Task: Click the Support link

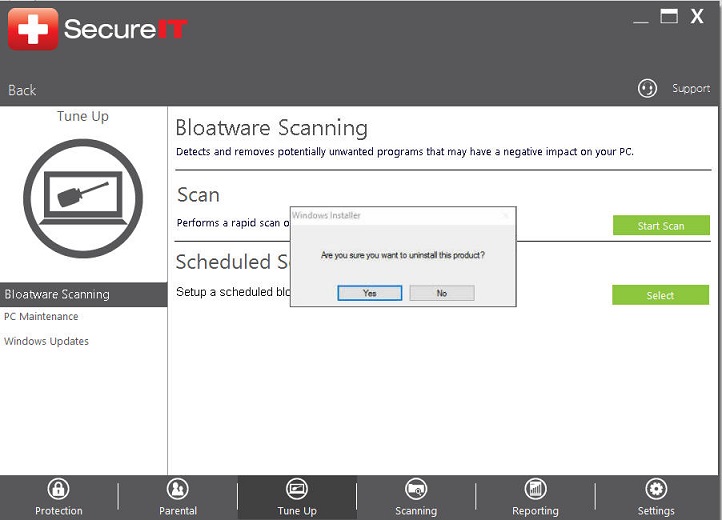Action: [691, 88]
